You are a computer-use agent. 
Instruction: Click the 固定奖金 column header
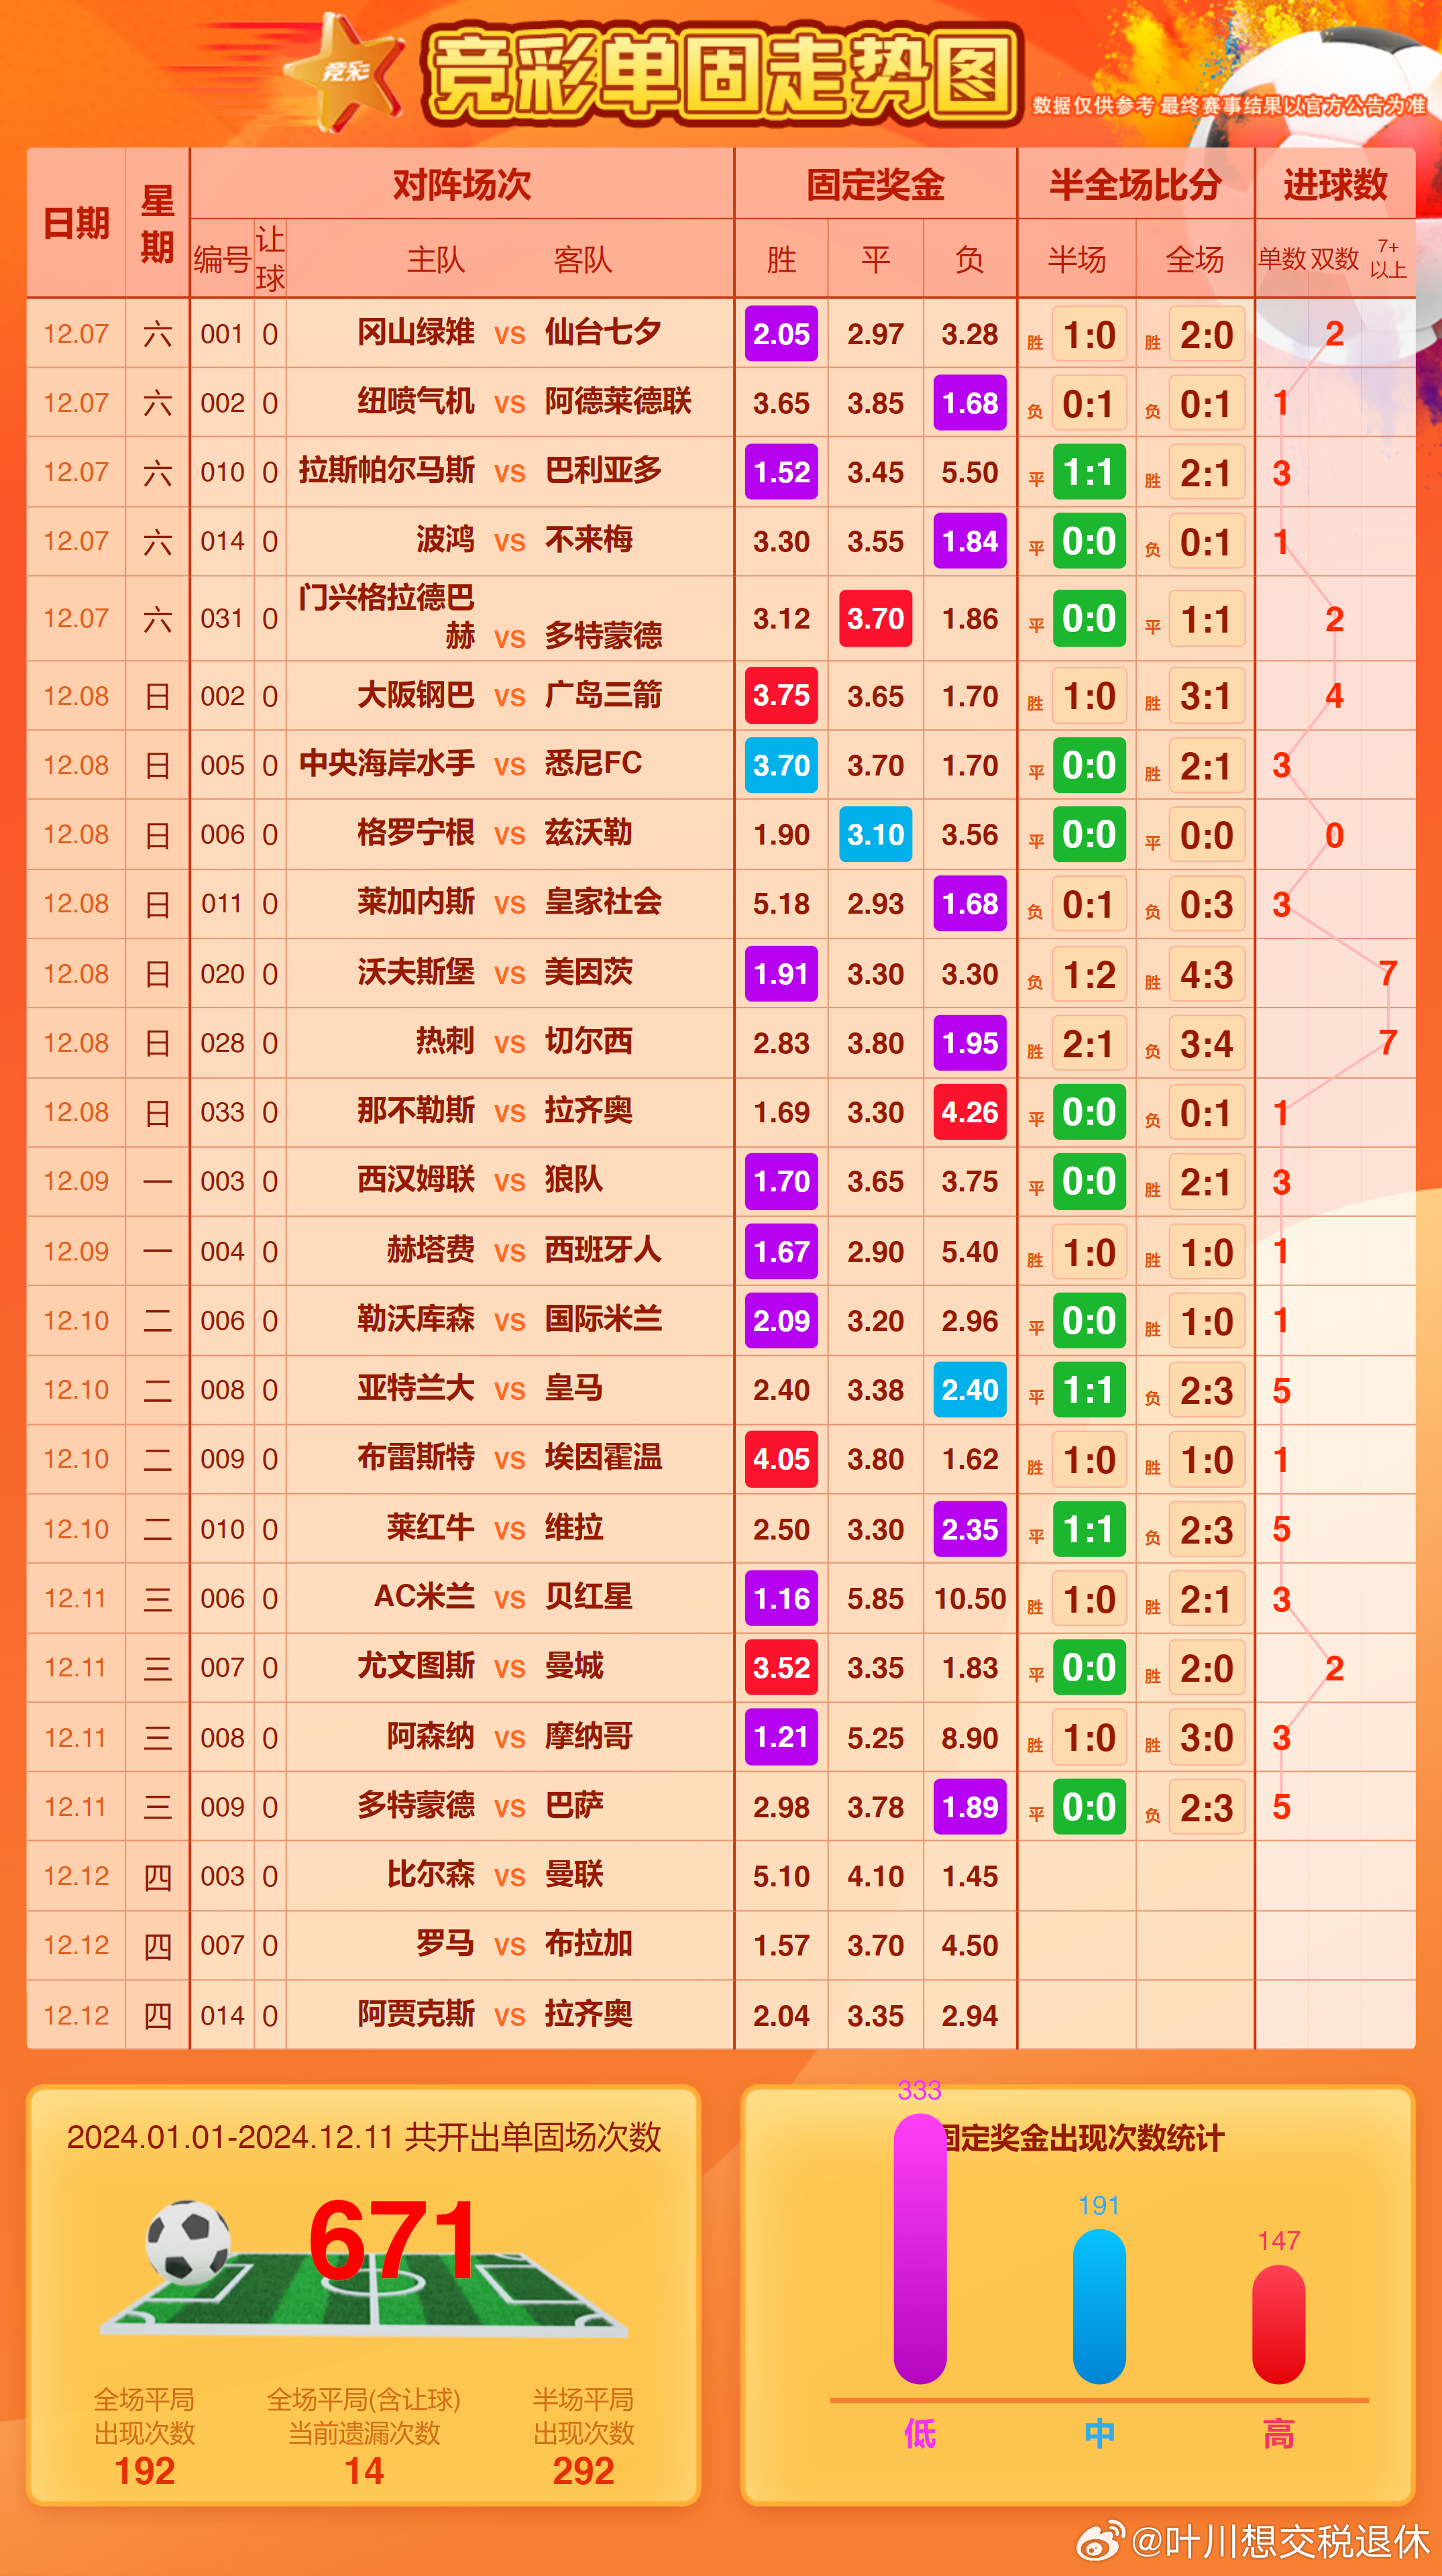pos(875,185)
